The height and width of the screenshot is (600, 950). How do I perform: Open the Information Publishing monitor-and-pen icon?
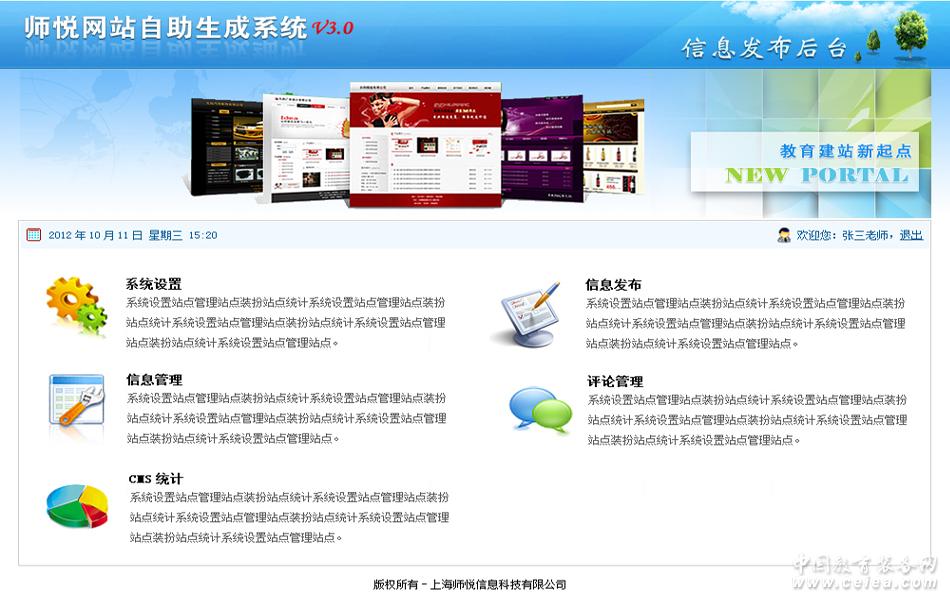(530, 315)
